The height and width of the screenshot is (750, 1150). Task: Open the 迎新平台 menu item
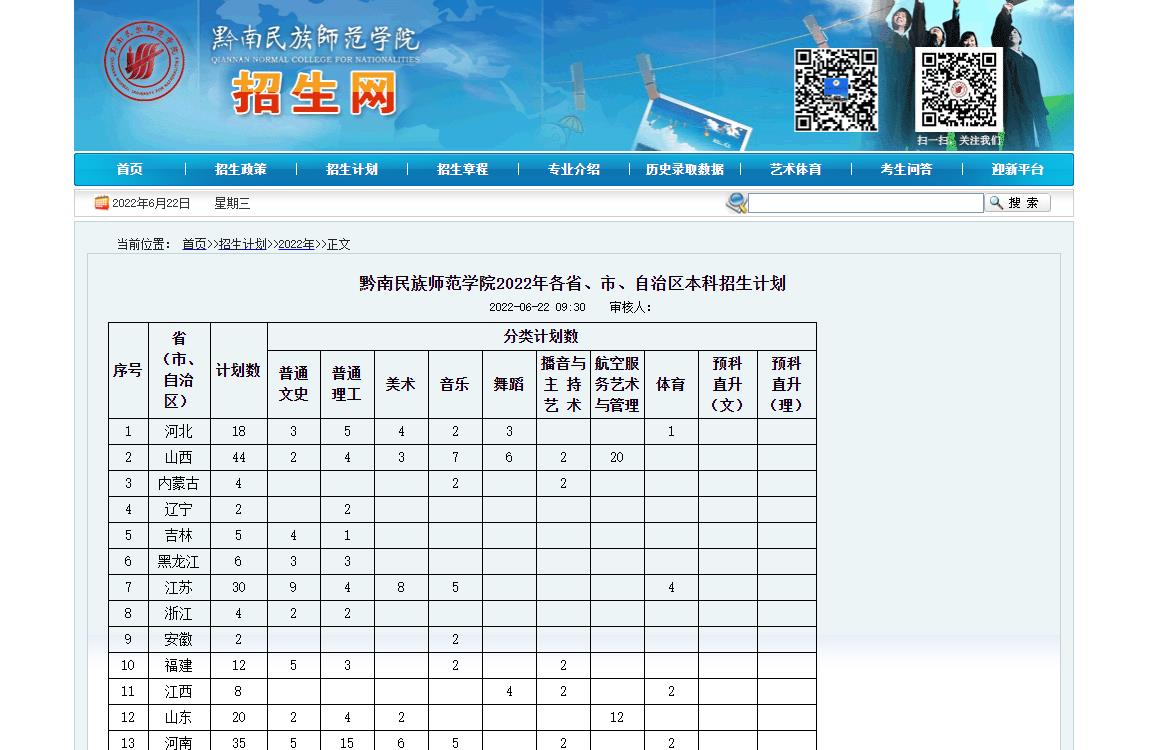point(1017,169)
